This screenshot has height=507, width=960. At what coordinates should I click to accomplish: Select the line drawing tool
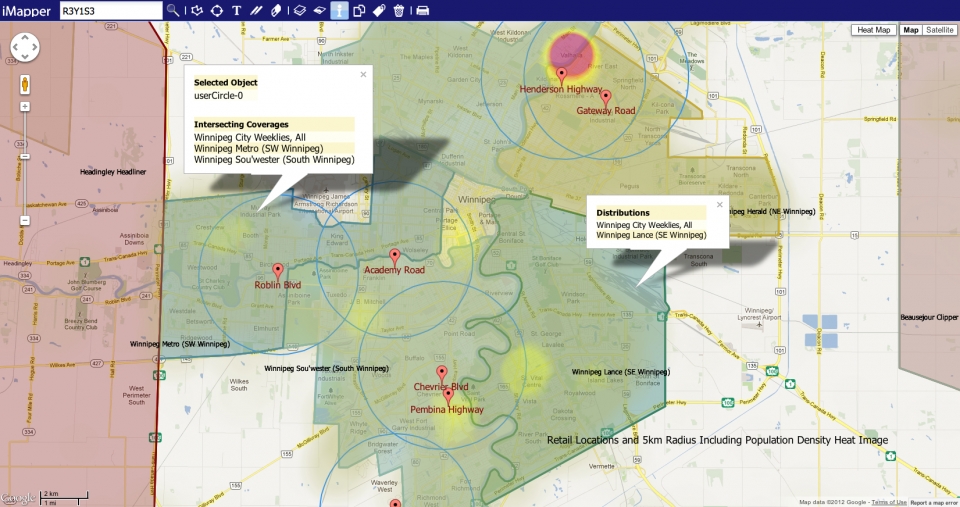click(x=256, y=10)
